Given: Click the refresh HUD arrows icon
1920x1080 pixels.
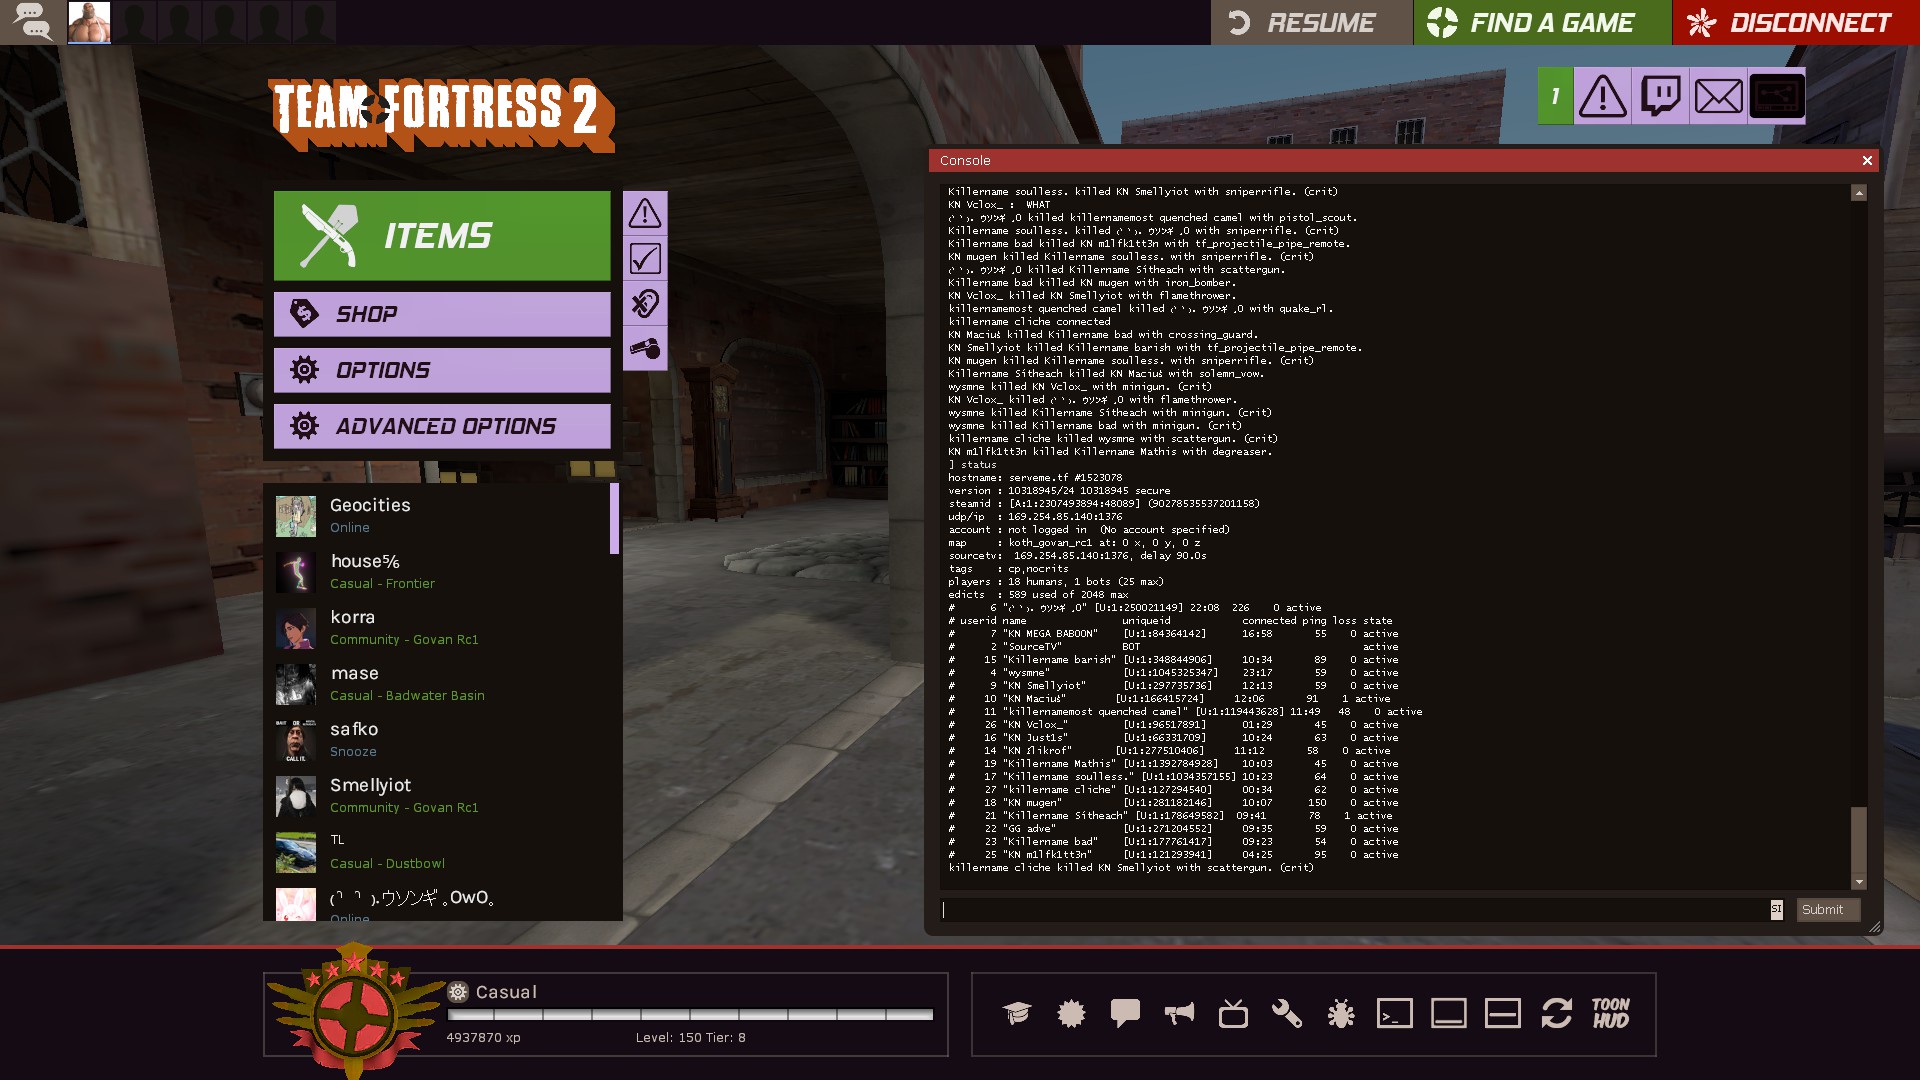Looking at the screenshot, I should click(1556, 1013).
